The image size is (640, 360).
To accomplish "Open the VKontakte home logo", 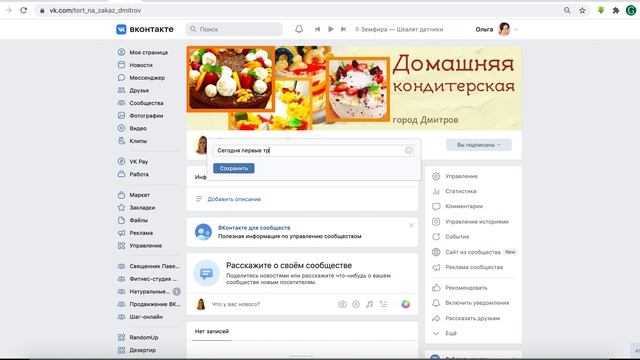I will [145, 29].
